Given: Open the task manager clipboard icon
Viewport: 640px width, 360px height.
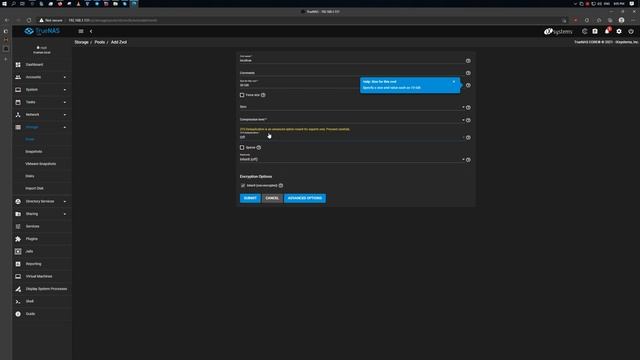Looking at the screenshot, I should point(595,31).
